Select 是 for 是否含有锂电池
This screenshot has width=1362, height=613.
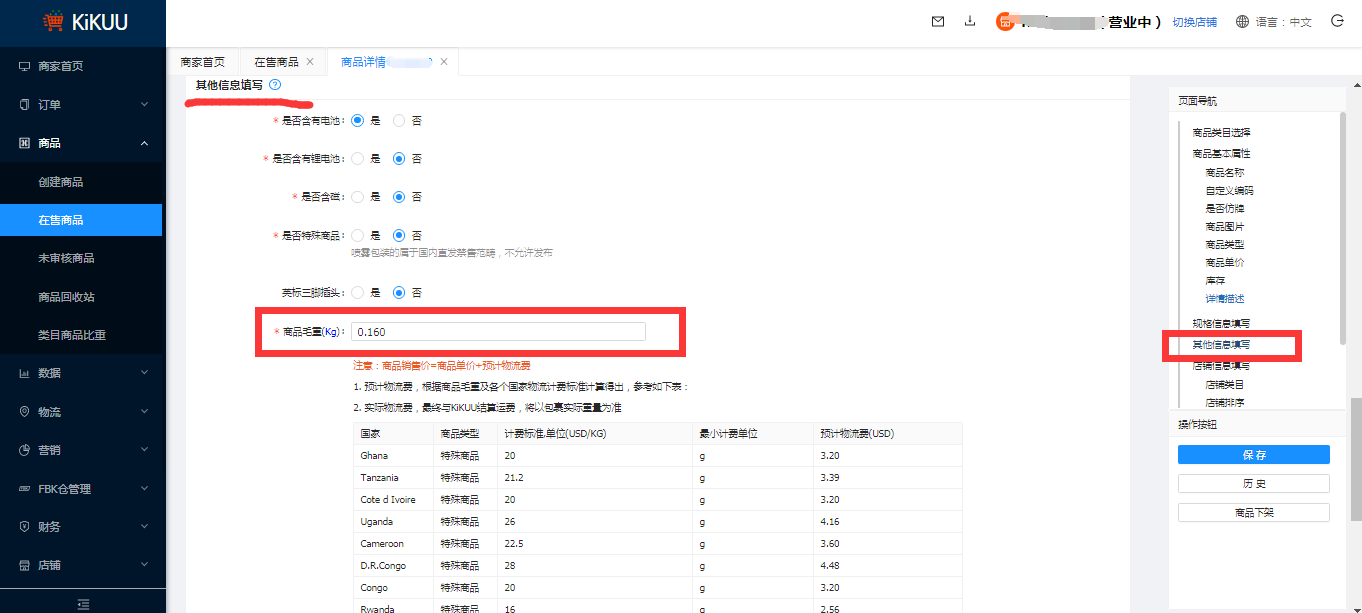[x=357, y=158]
